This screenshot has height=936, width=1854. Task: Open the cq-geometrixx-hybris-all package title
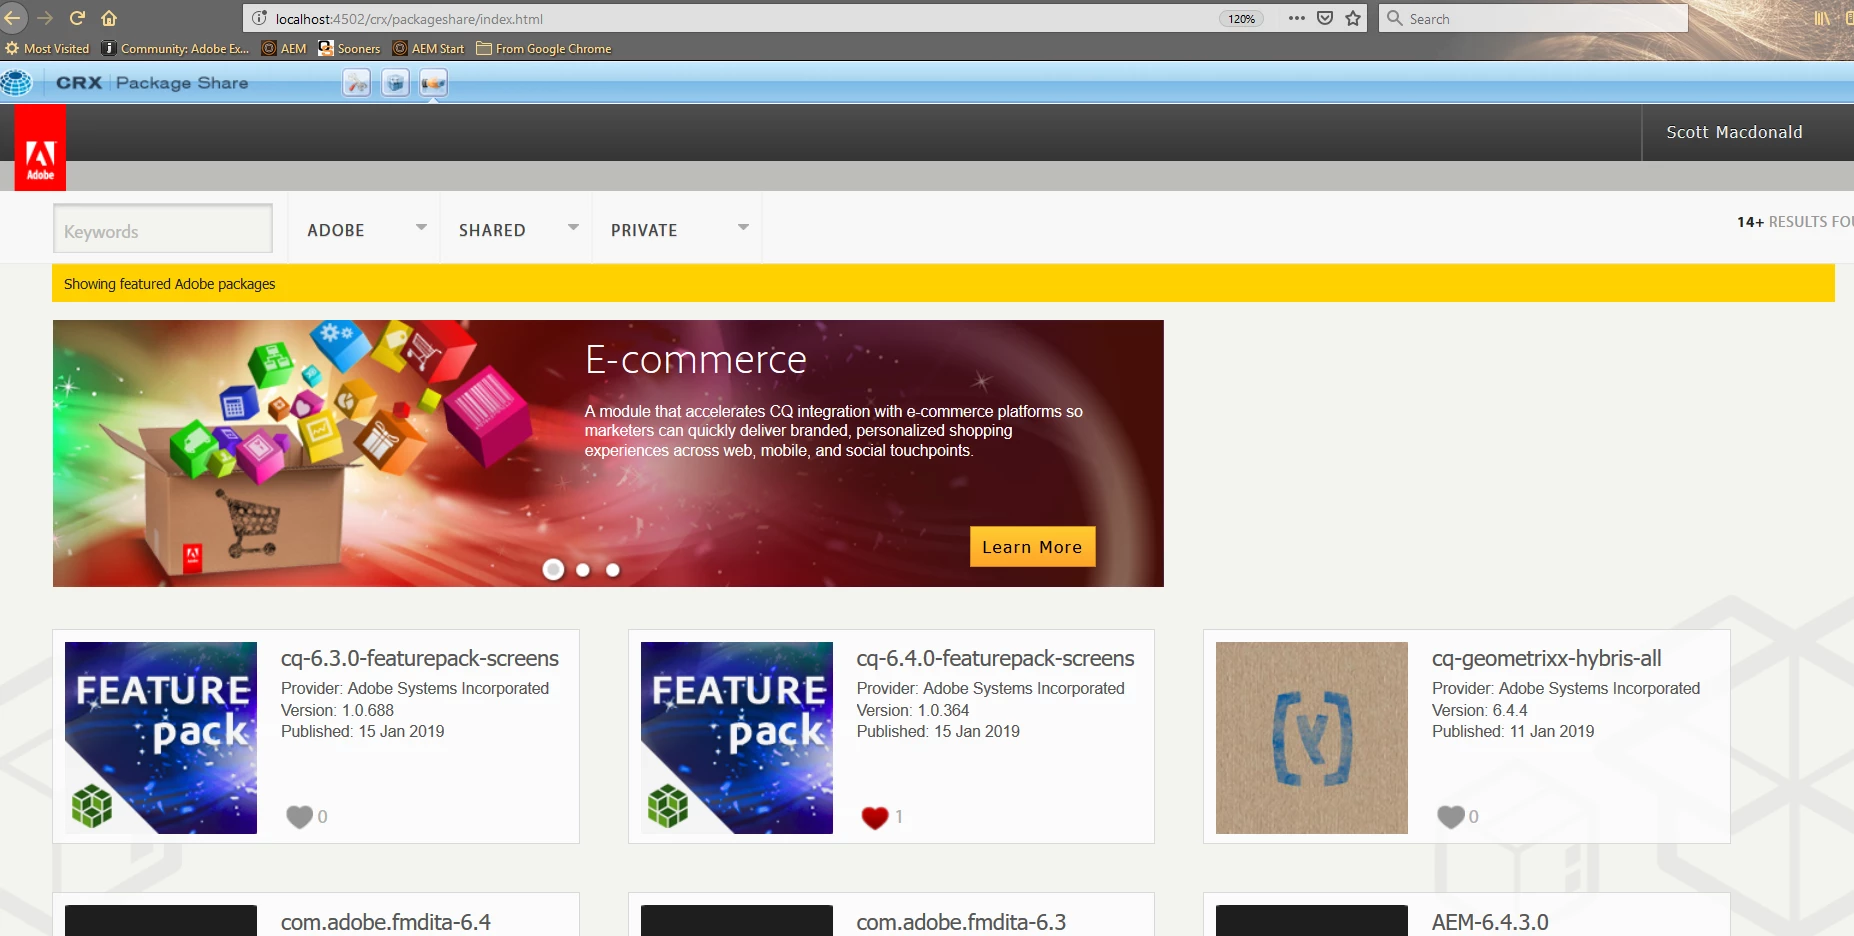pos(1546,658)
